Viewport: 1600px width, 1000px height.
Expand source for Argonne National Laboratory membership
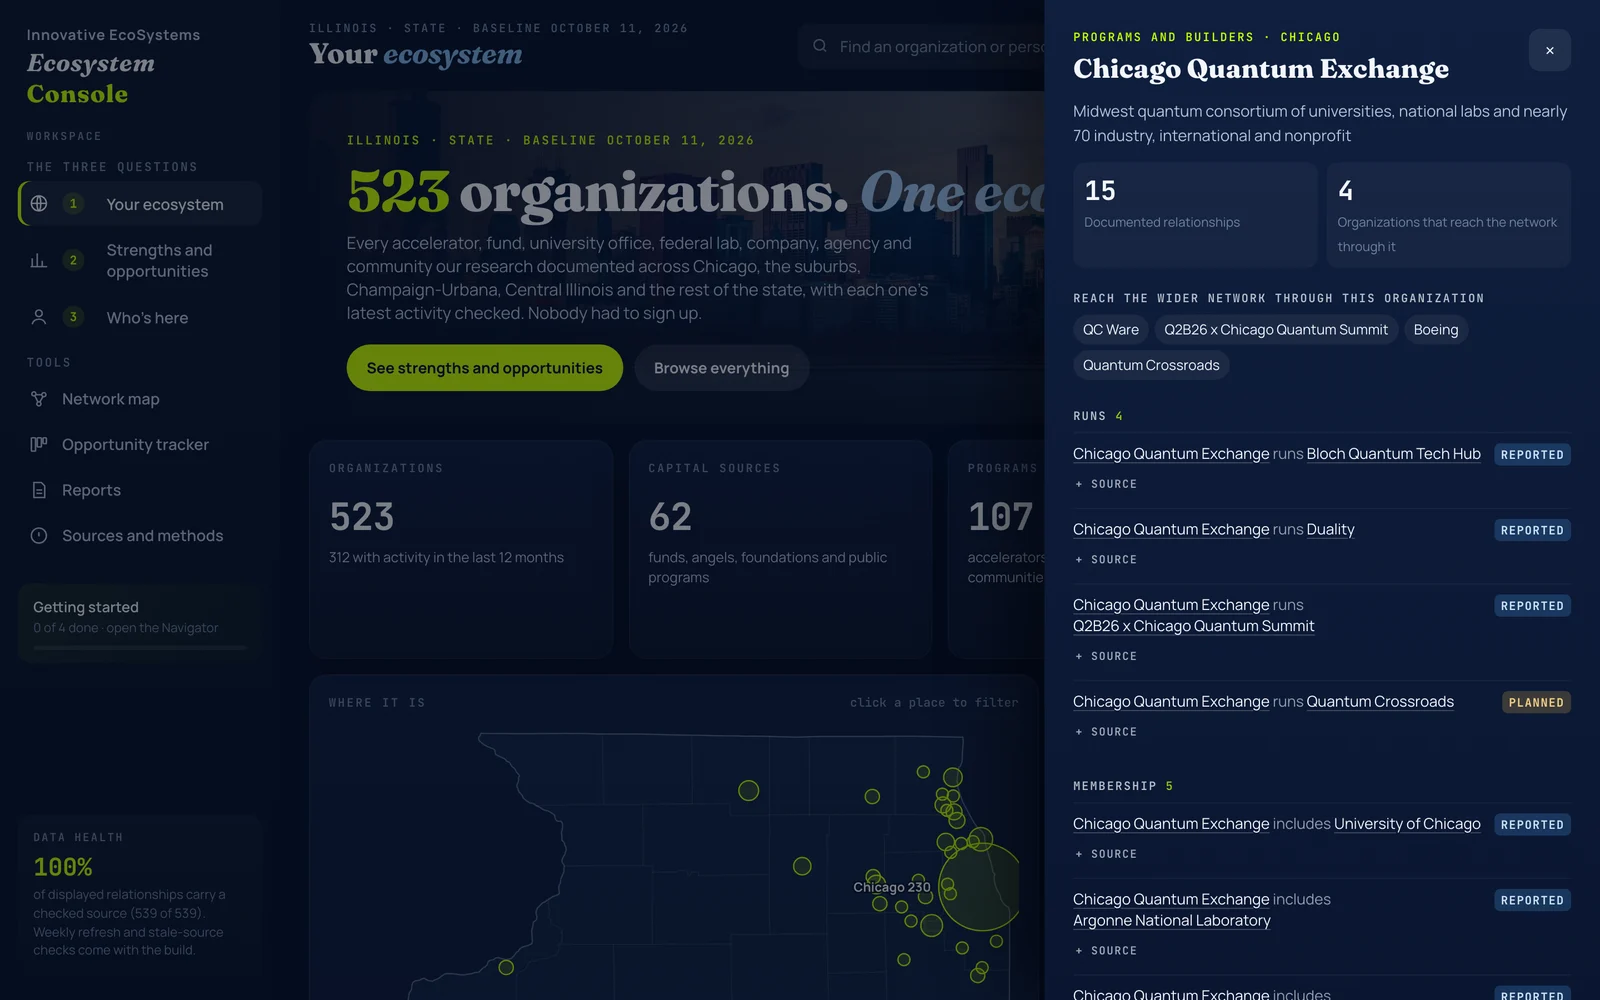pos(1106,951)
